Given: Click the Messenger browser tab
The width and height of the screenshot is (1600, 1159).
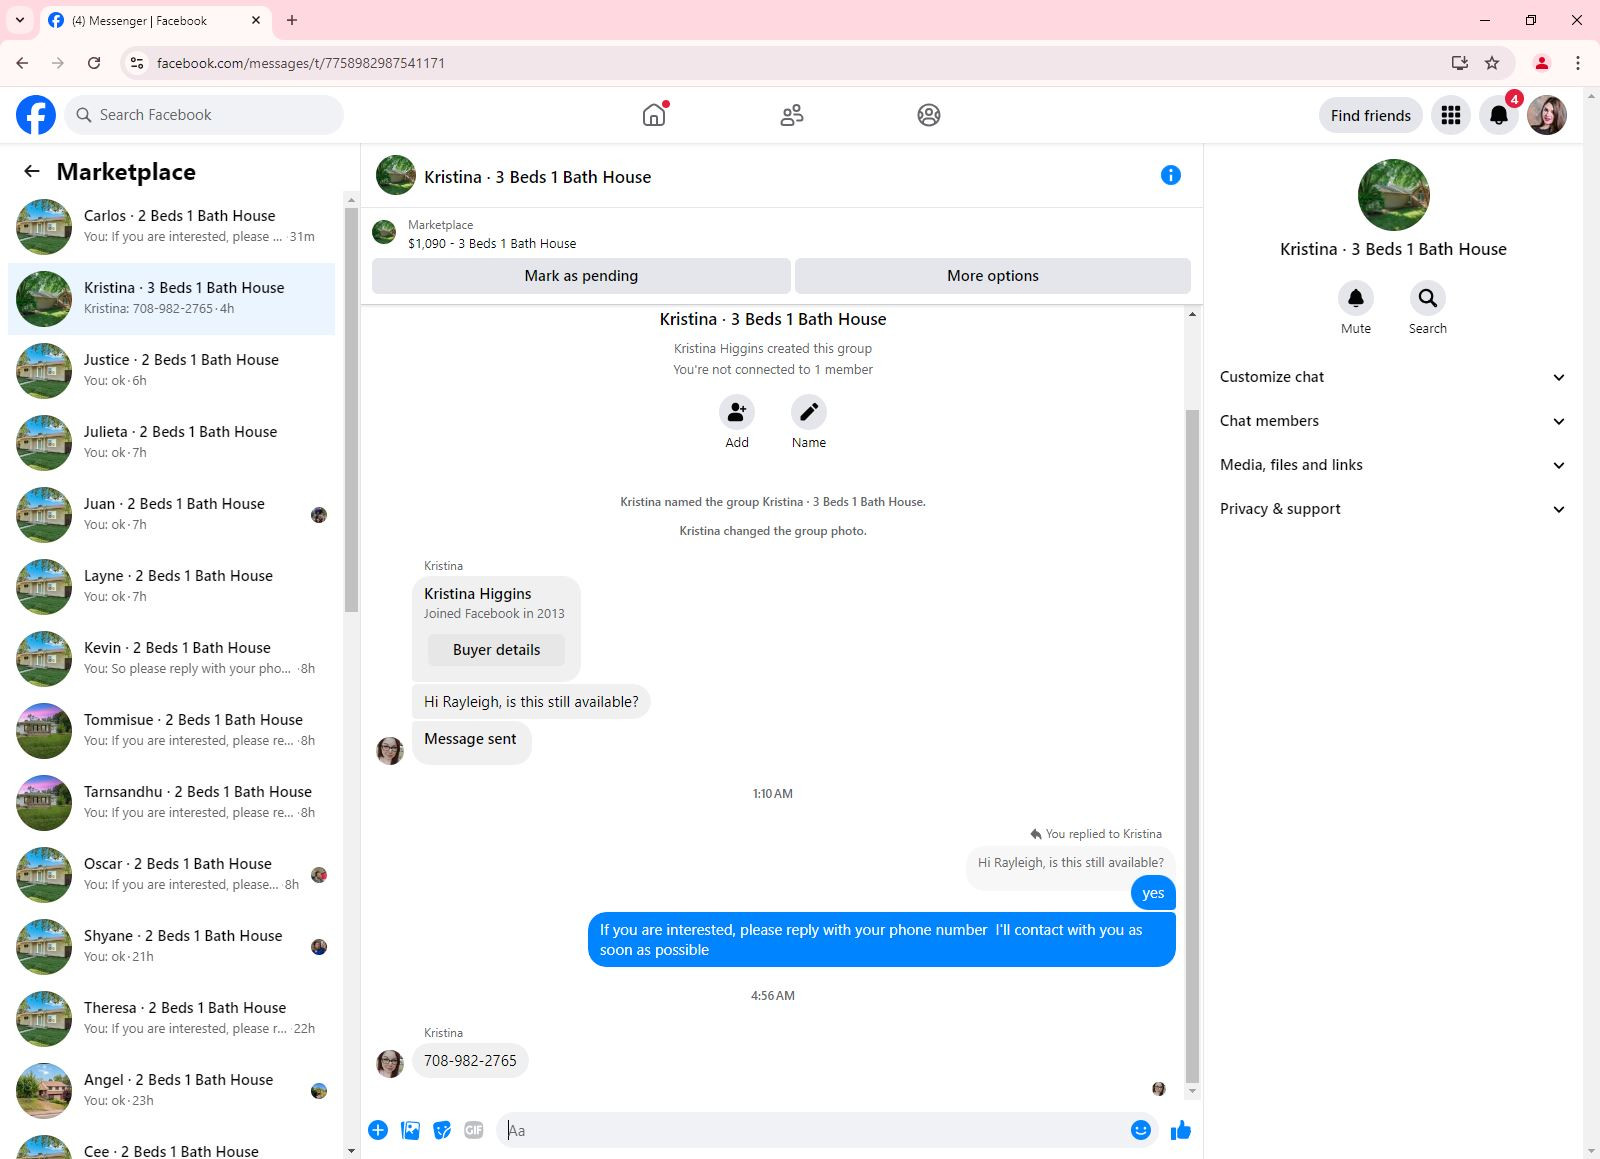Looking at the screenshot, I should click(x=155, y=20).
